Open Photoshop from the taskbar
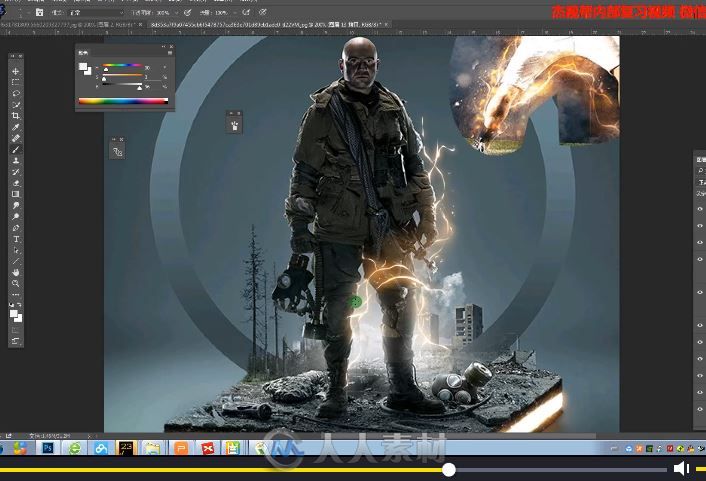Screen dimensions: 706x481 pos(47,448)
